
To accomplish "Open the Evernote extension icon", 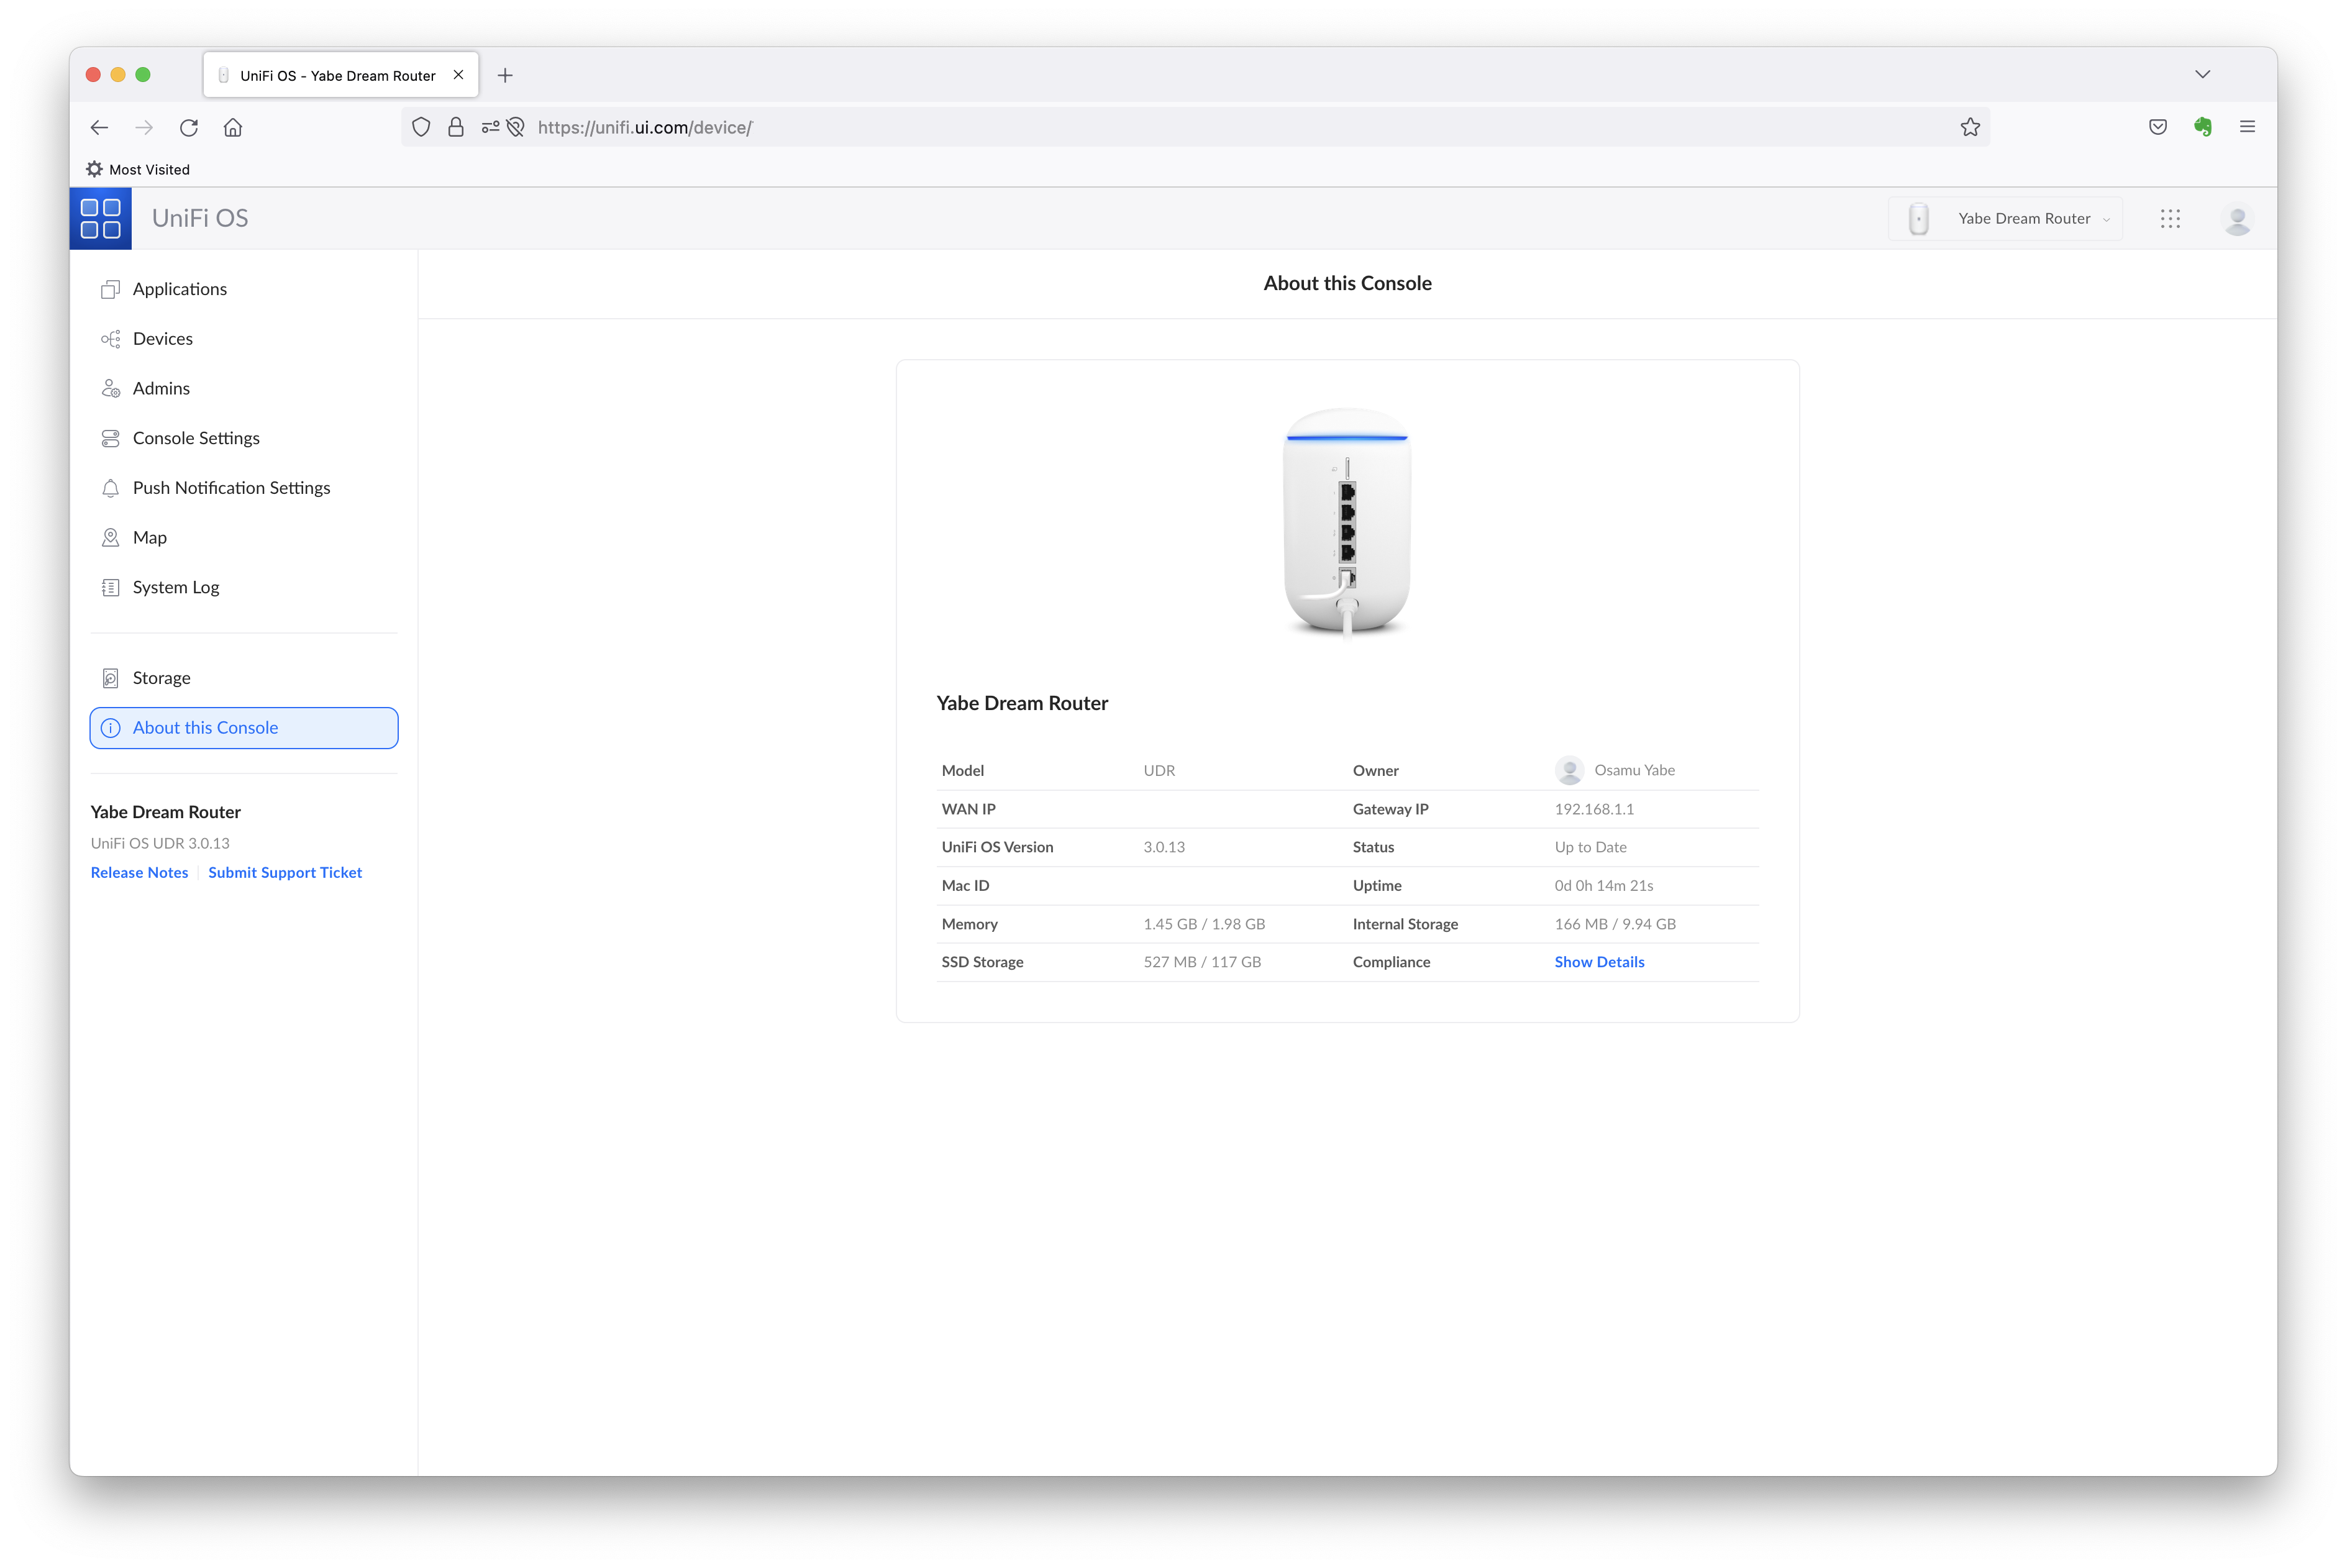I will [x=2202, y=127].
